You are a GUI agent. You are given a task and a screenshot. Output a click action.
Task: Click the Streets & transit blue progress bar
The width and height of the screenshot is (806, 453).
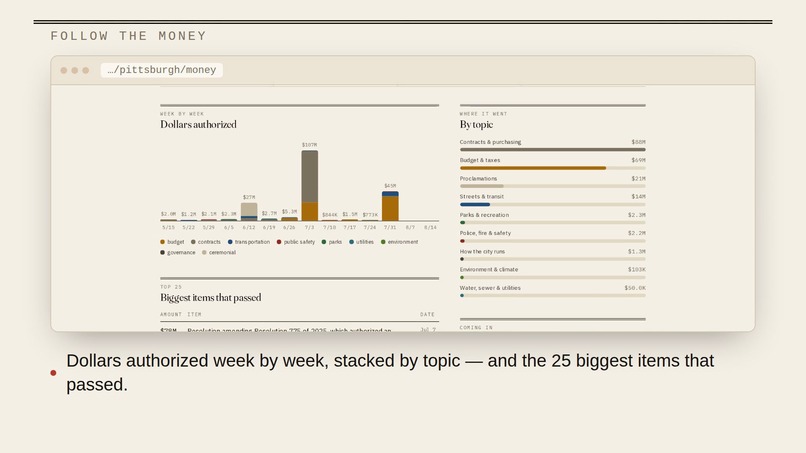point(475,205)
